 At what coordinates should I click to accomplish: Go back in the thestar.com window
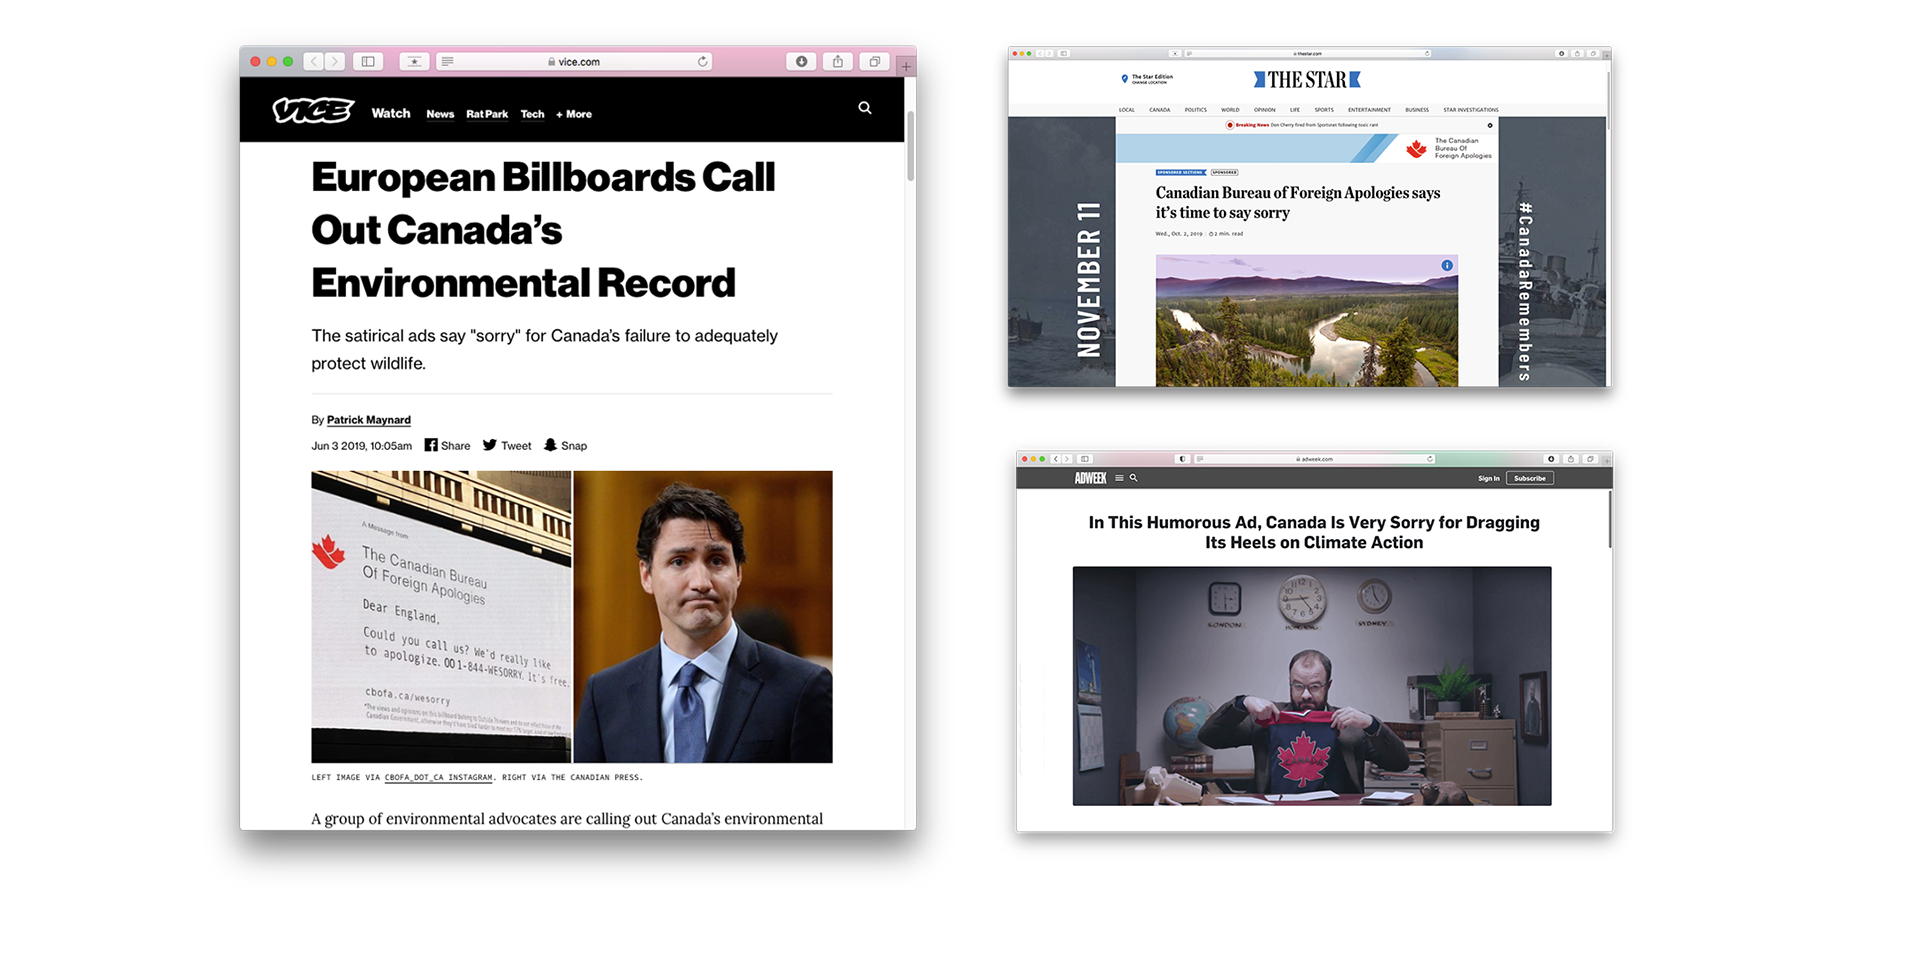pyautogui.click(x=1040, y=53)
